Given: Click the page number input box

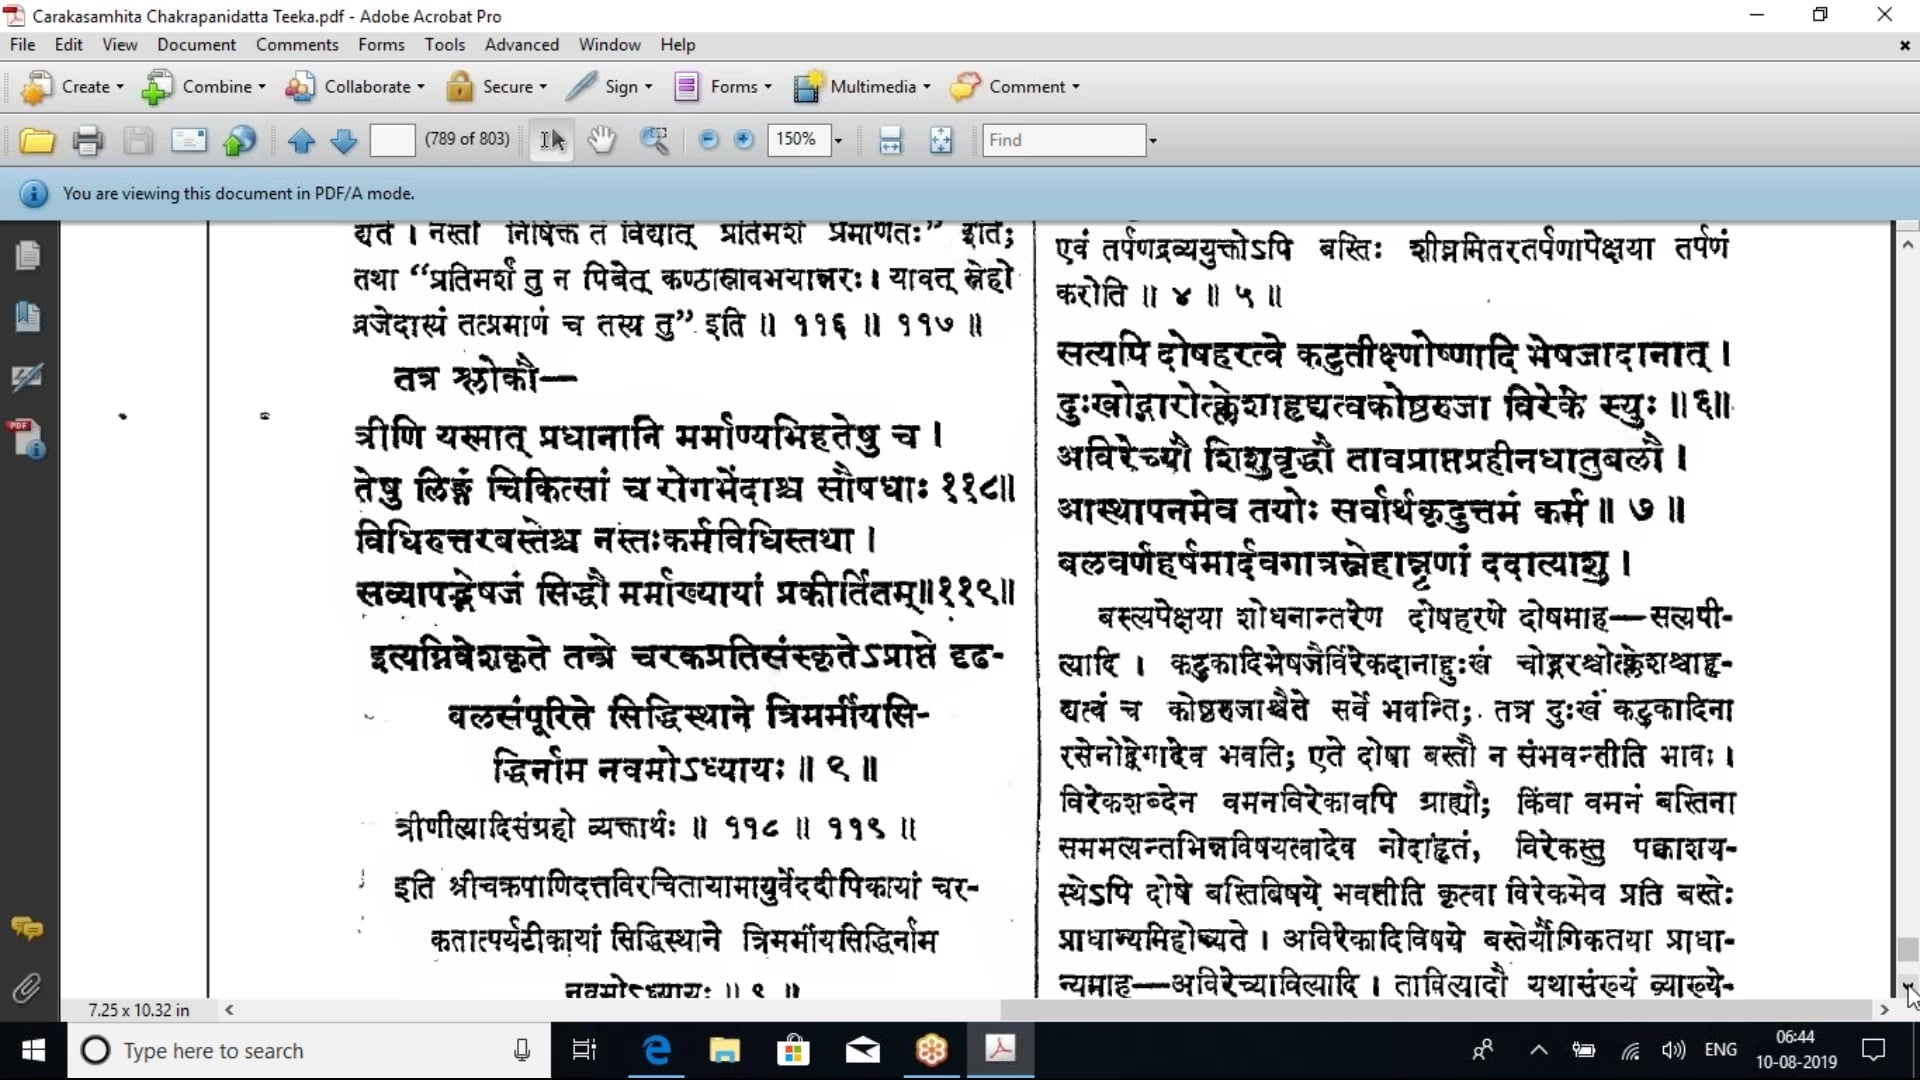Looking at the screenshot, I should 392,140.
